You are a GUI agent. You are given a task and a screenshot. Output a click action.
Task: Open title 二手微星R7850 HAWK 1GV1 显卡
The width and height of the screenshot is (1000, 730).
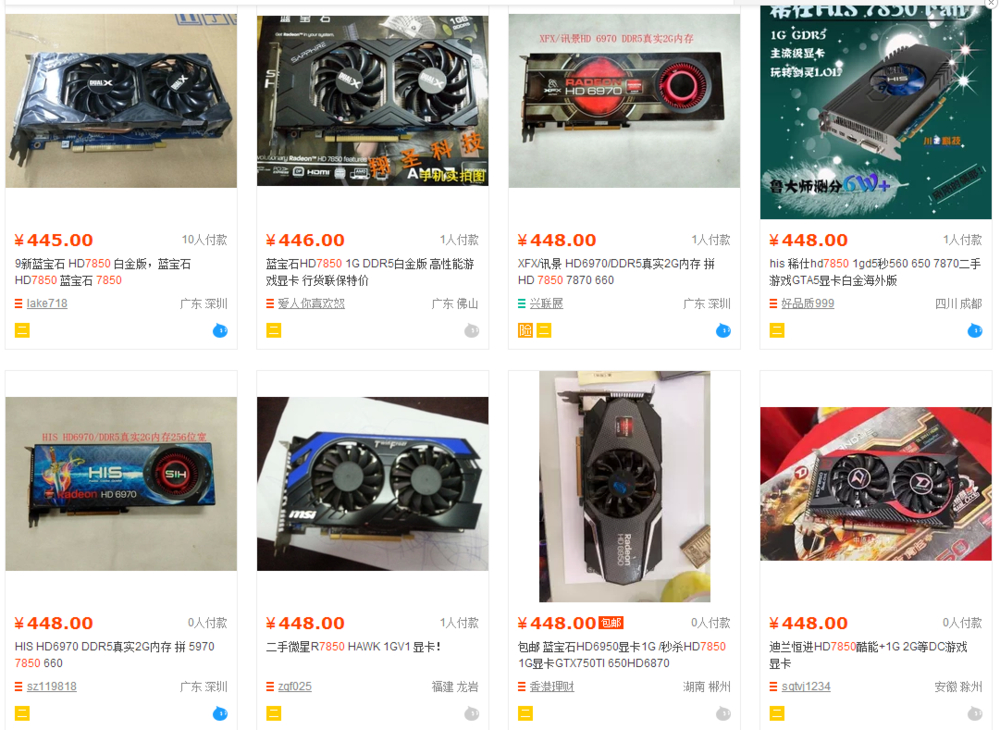pyautogui.click(x=353, y=646)
